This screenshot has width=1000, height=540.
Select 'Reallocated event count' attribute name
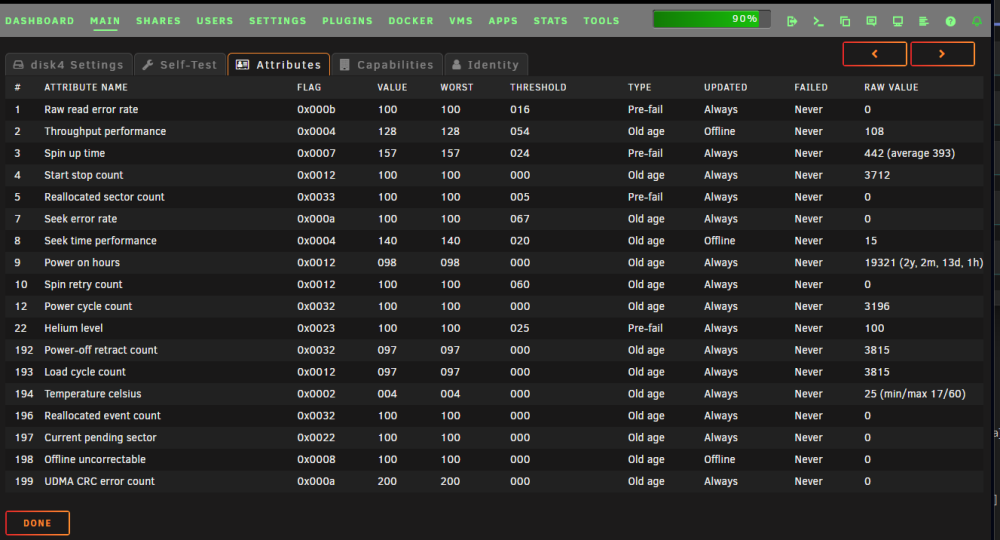click(102, 416)
